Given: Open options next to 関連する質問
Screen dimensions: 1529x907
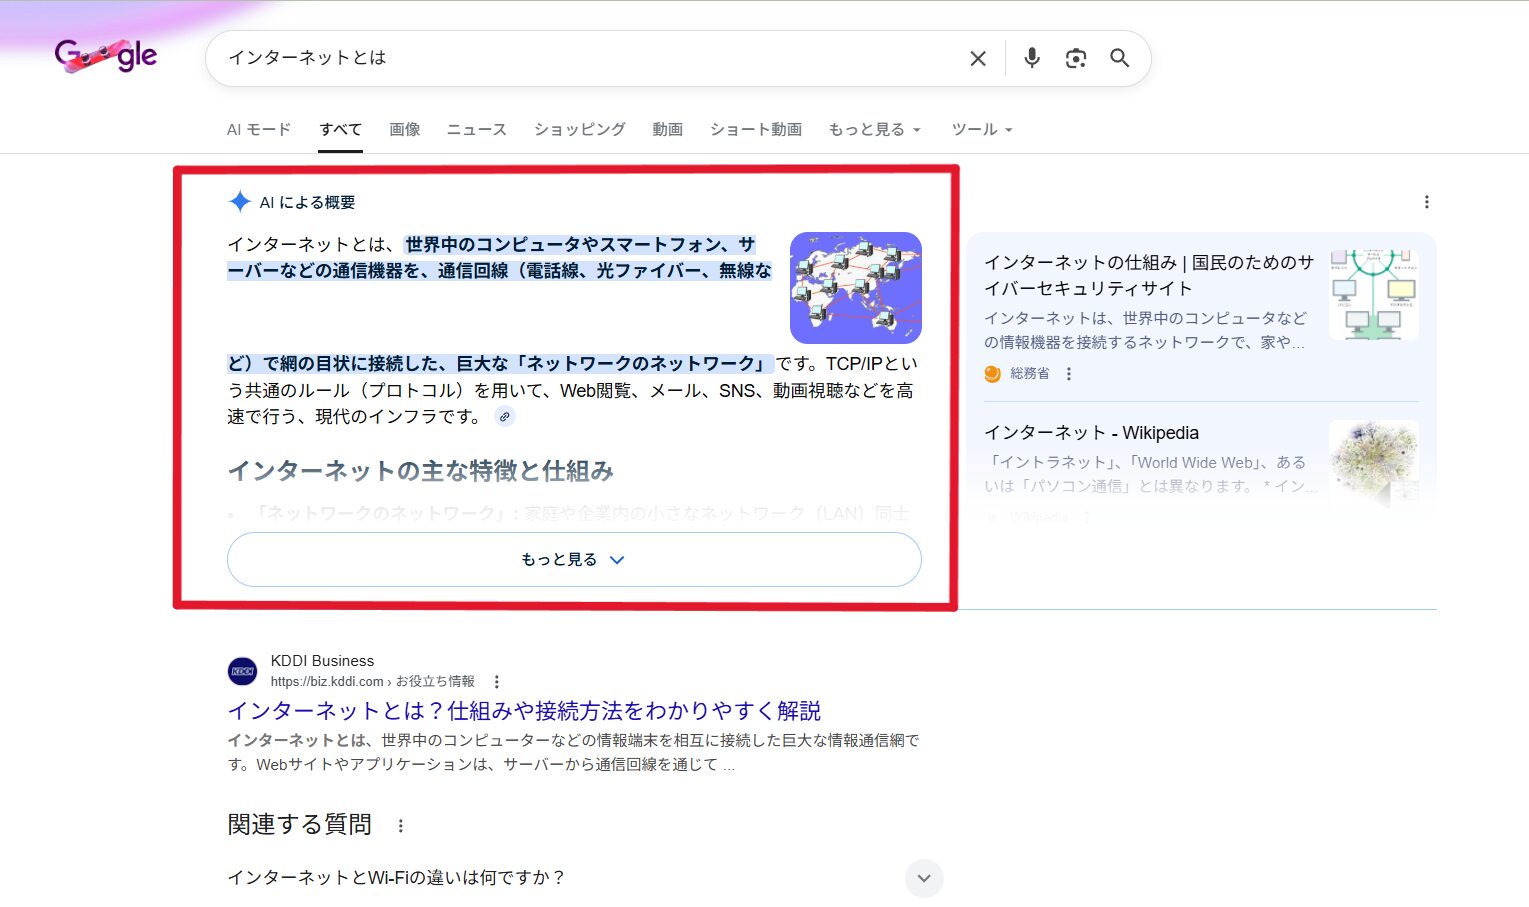Looking at the screenshot, I should click(401, 826).
